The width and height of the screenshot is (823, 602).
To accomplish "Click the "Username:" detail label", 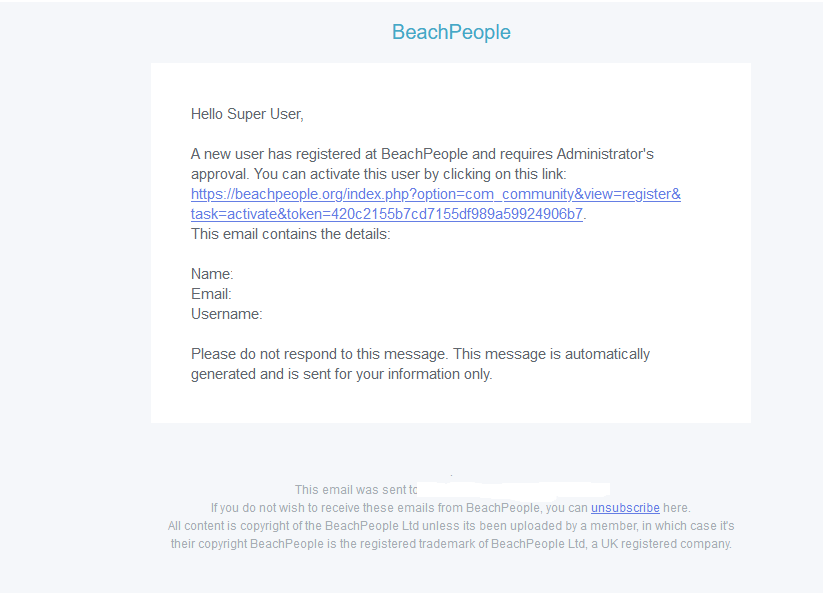I will (x=226, y=314).
